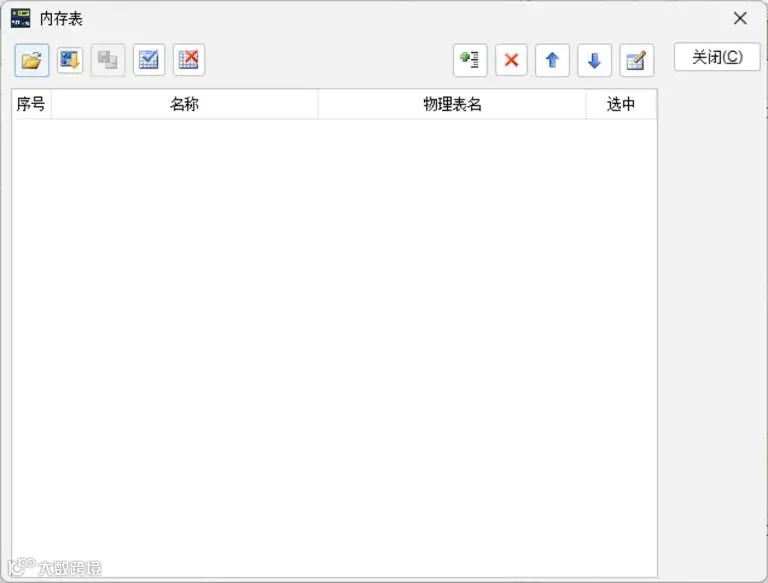
Task: Click the 关闭(C) button
Action: pos(717,57)
